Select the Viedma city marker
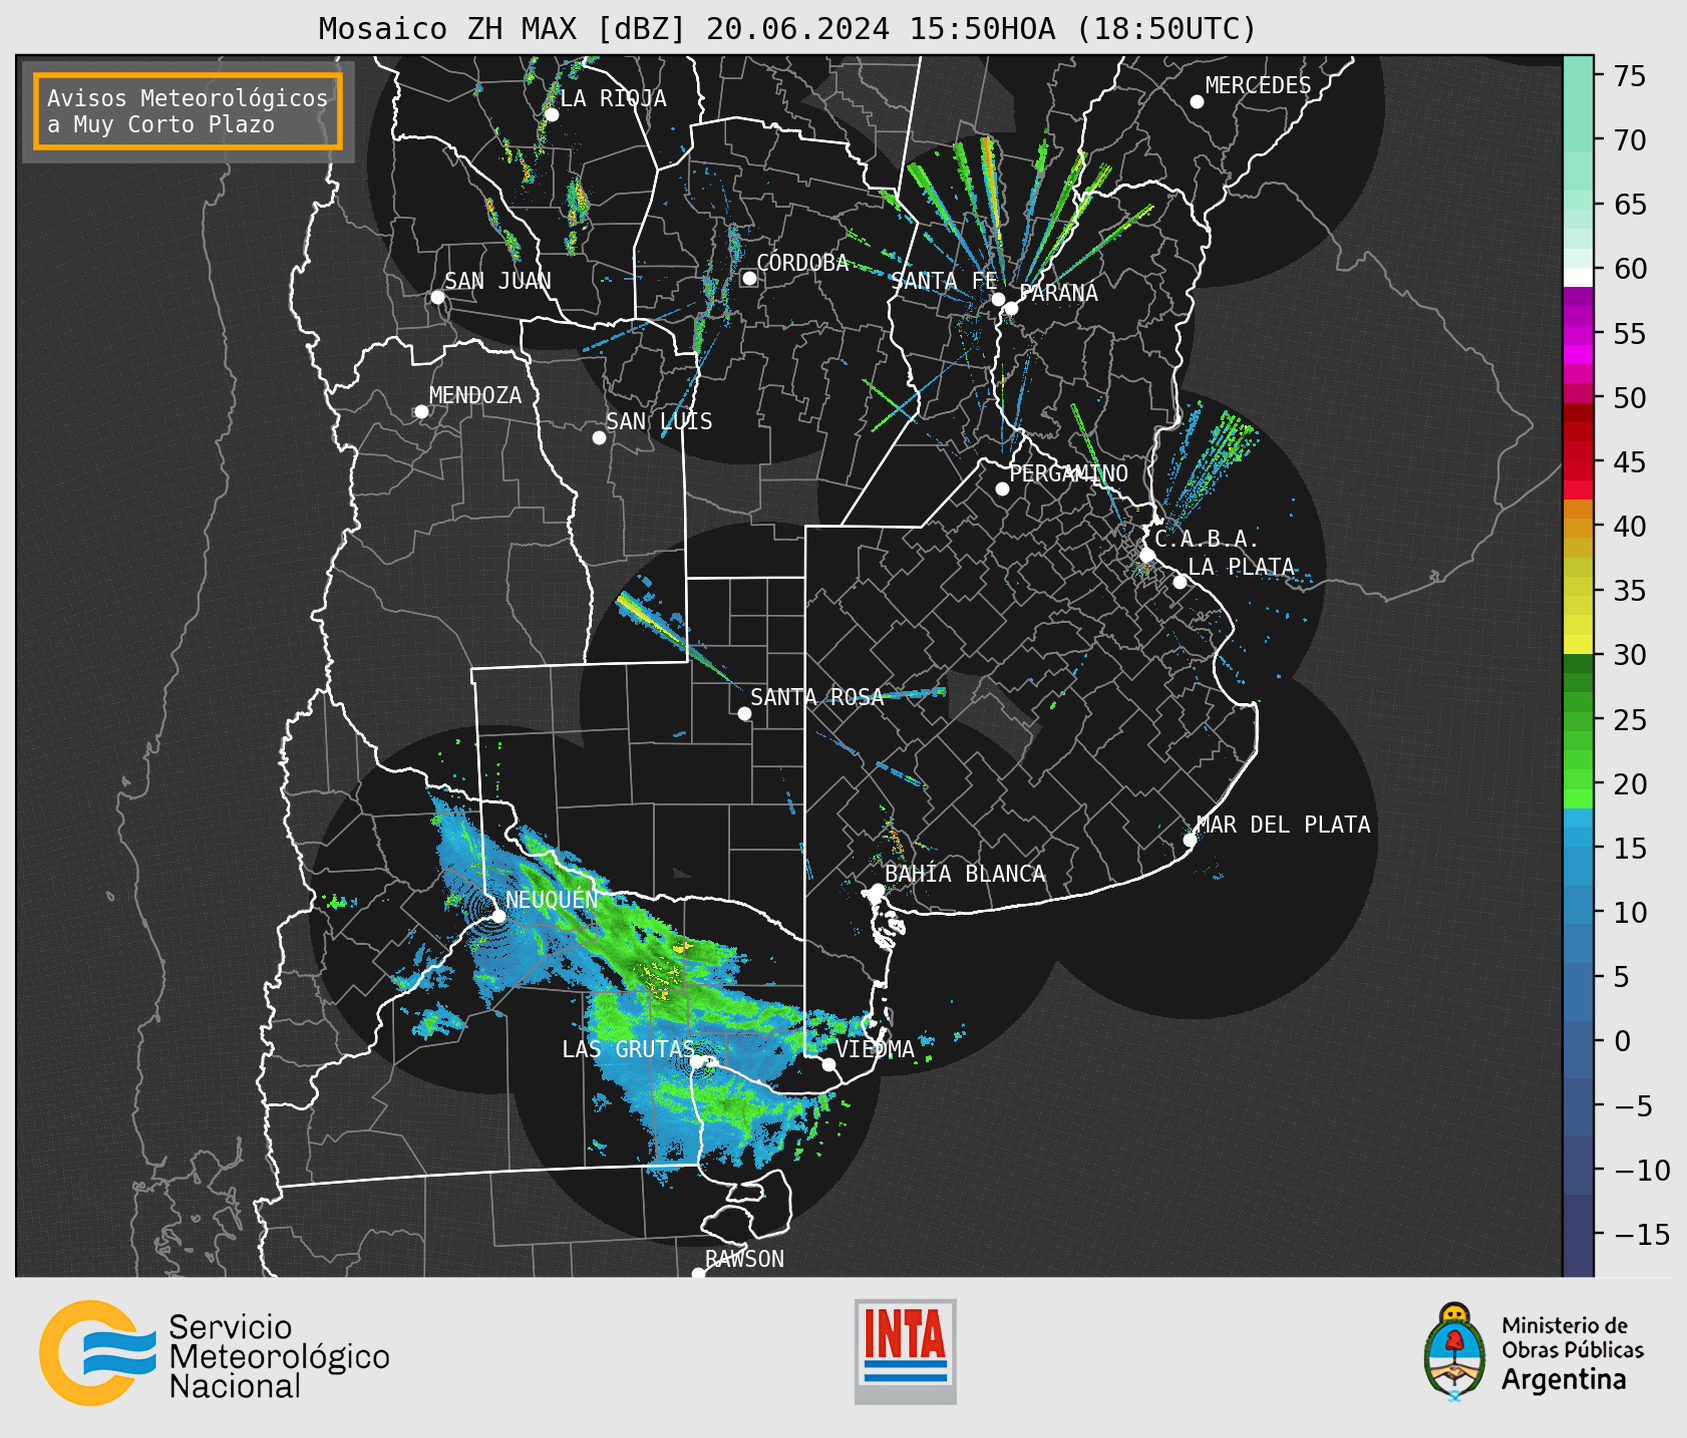 pos(829,1064)
